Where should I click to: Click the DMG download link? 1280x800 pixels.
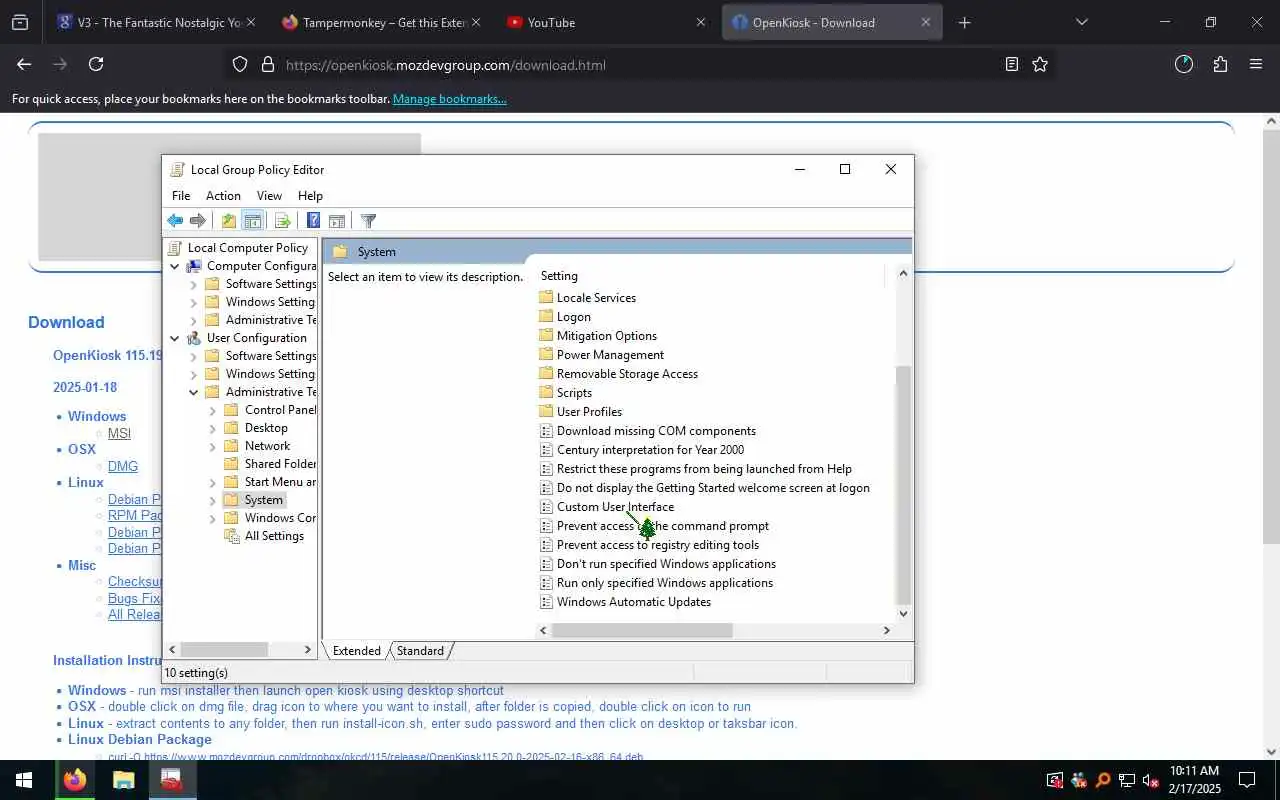123,466
